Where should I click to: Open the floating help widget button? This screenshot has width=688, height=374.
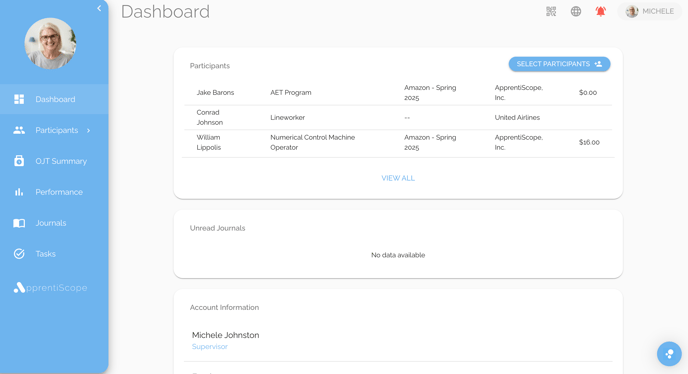[669, 354]
